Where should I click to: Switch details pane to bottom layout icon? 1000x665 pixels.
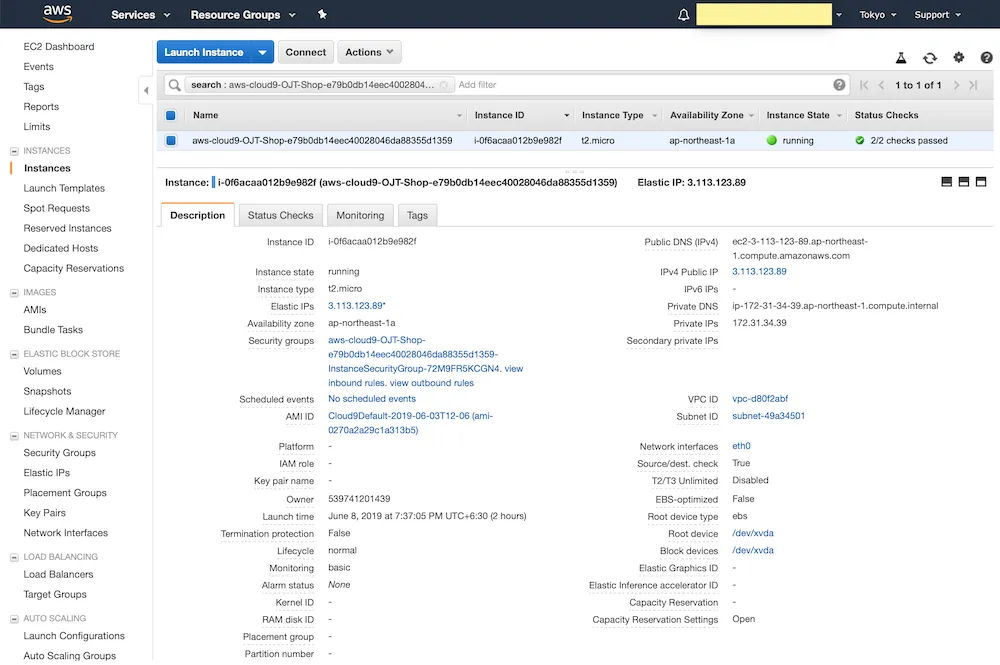click(946, 182)
